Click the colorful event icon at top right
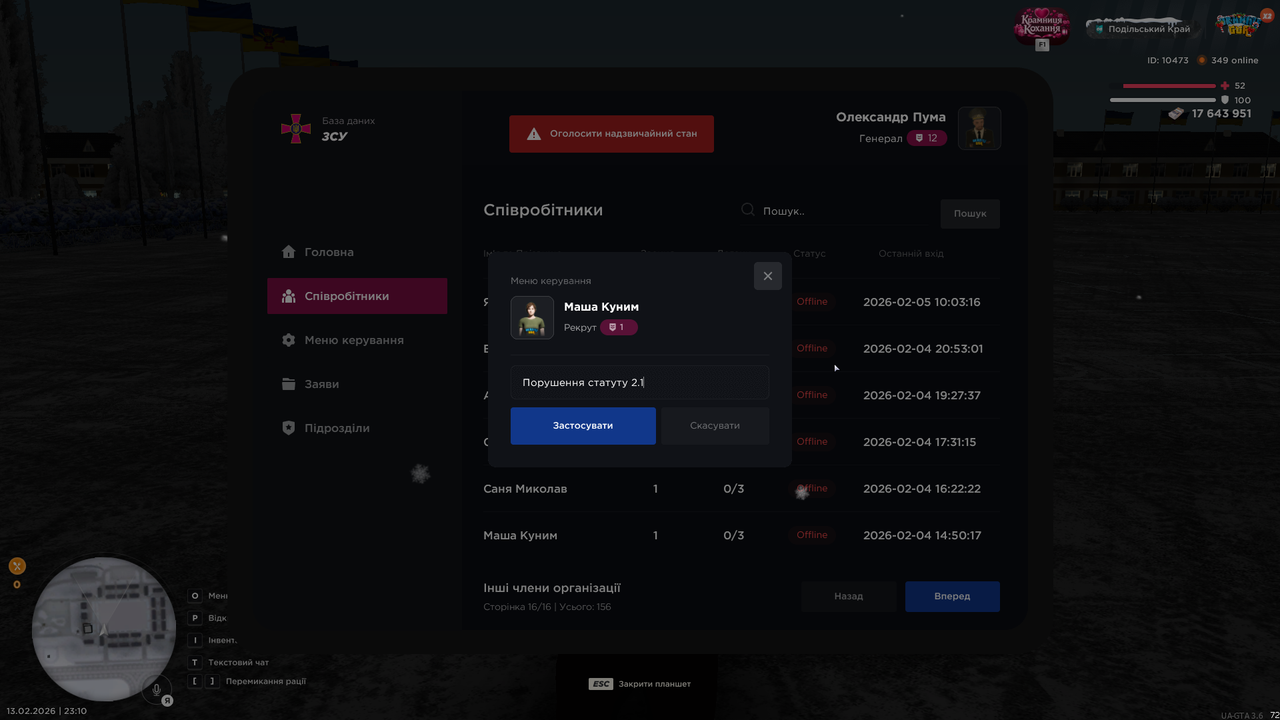 click(x=1240, y=24)
